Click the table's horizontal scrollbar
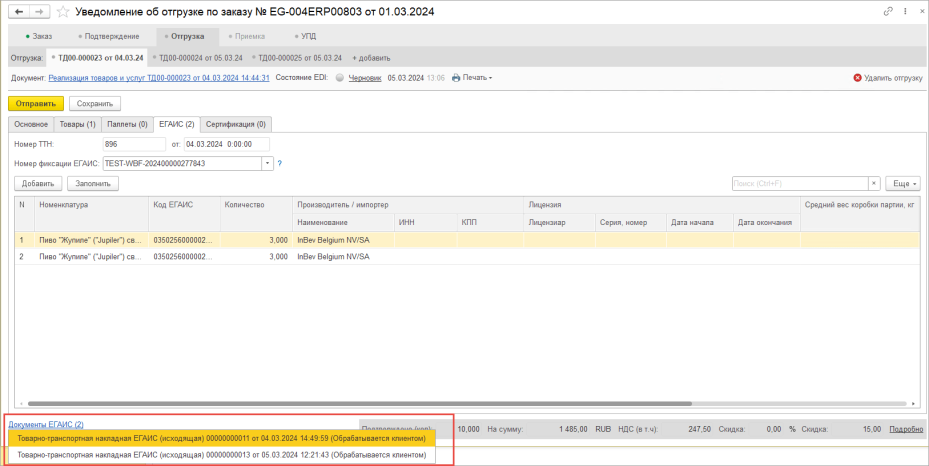929x466 pixels. point(360,404)
